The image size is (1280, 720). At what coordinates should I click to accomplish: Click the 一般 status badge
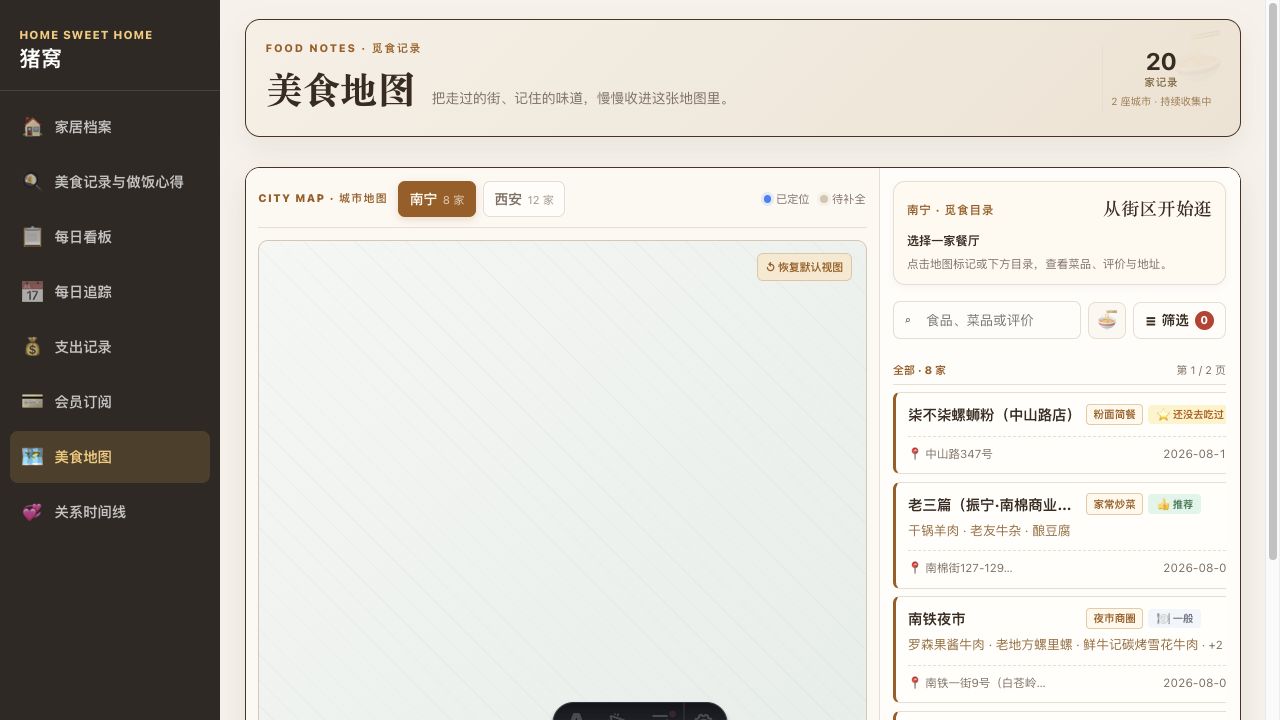click(1174, 619)
